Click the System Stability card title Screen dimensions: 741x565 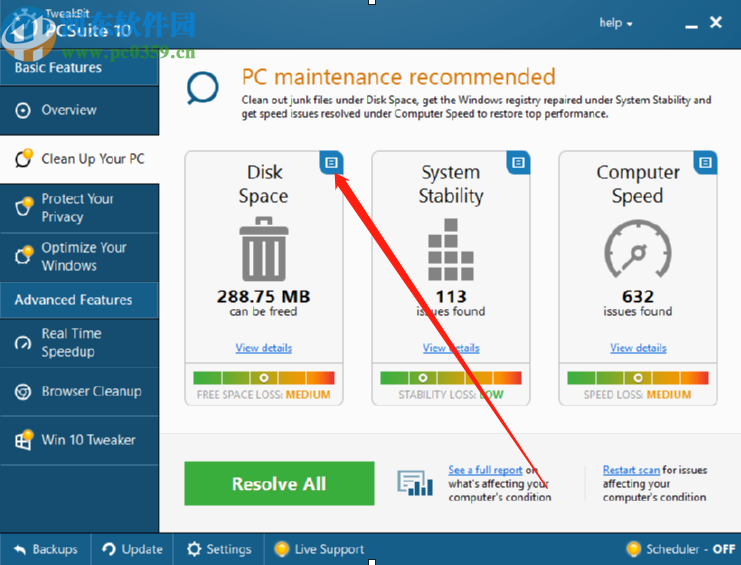[x=451, y=184]
